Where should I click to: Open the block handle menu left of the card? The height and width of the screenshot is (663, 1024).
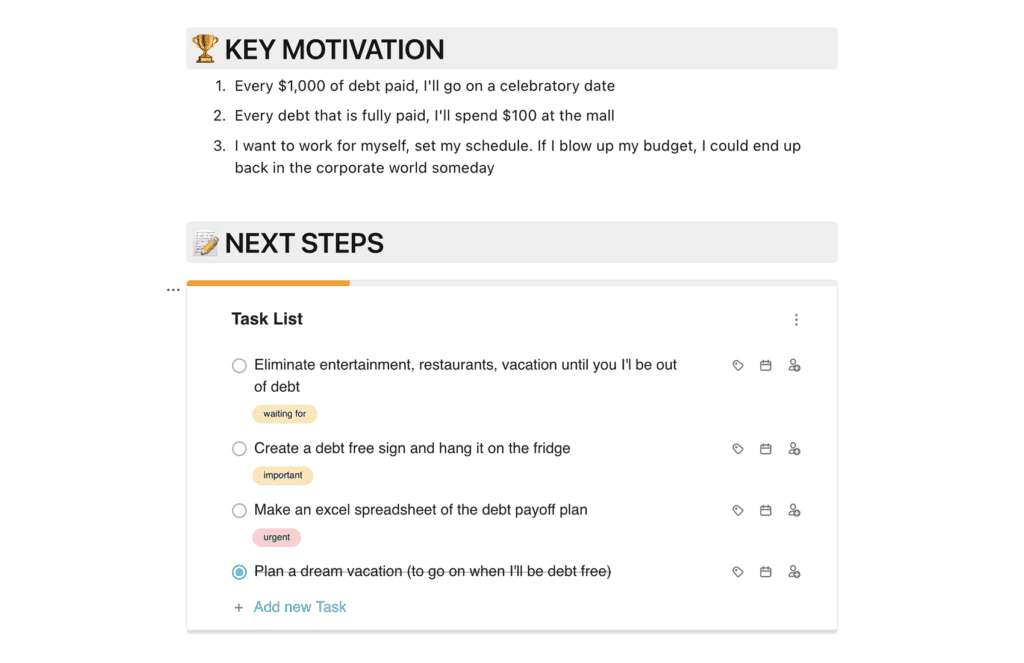click(173, 289)
